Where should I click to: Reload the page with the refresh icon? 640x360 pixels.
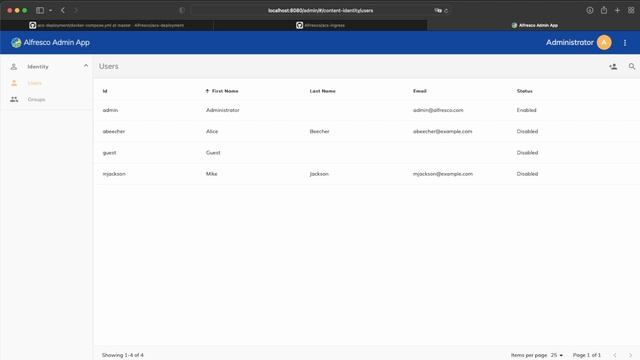tap(446, 11)
